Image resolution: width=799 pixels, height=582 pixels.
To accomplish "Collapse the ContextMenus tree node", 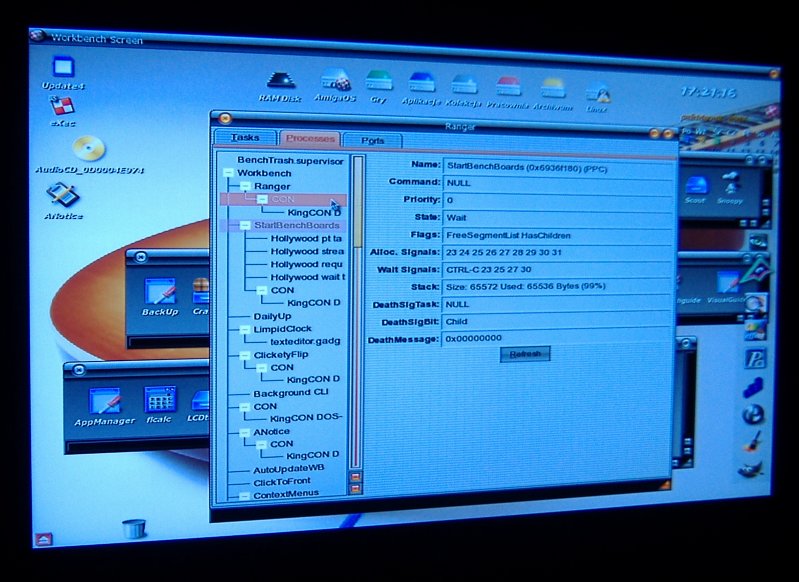I will [244, 494].
